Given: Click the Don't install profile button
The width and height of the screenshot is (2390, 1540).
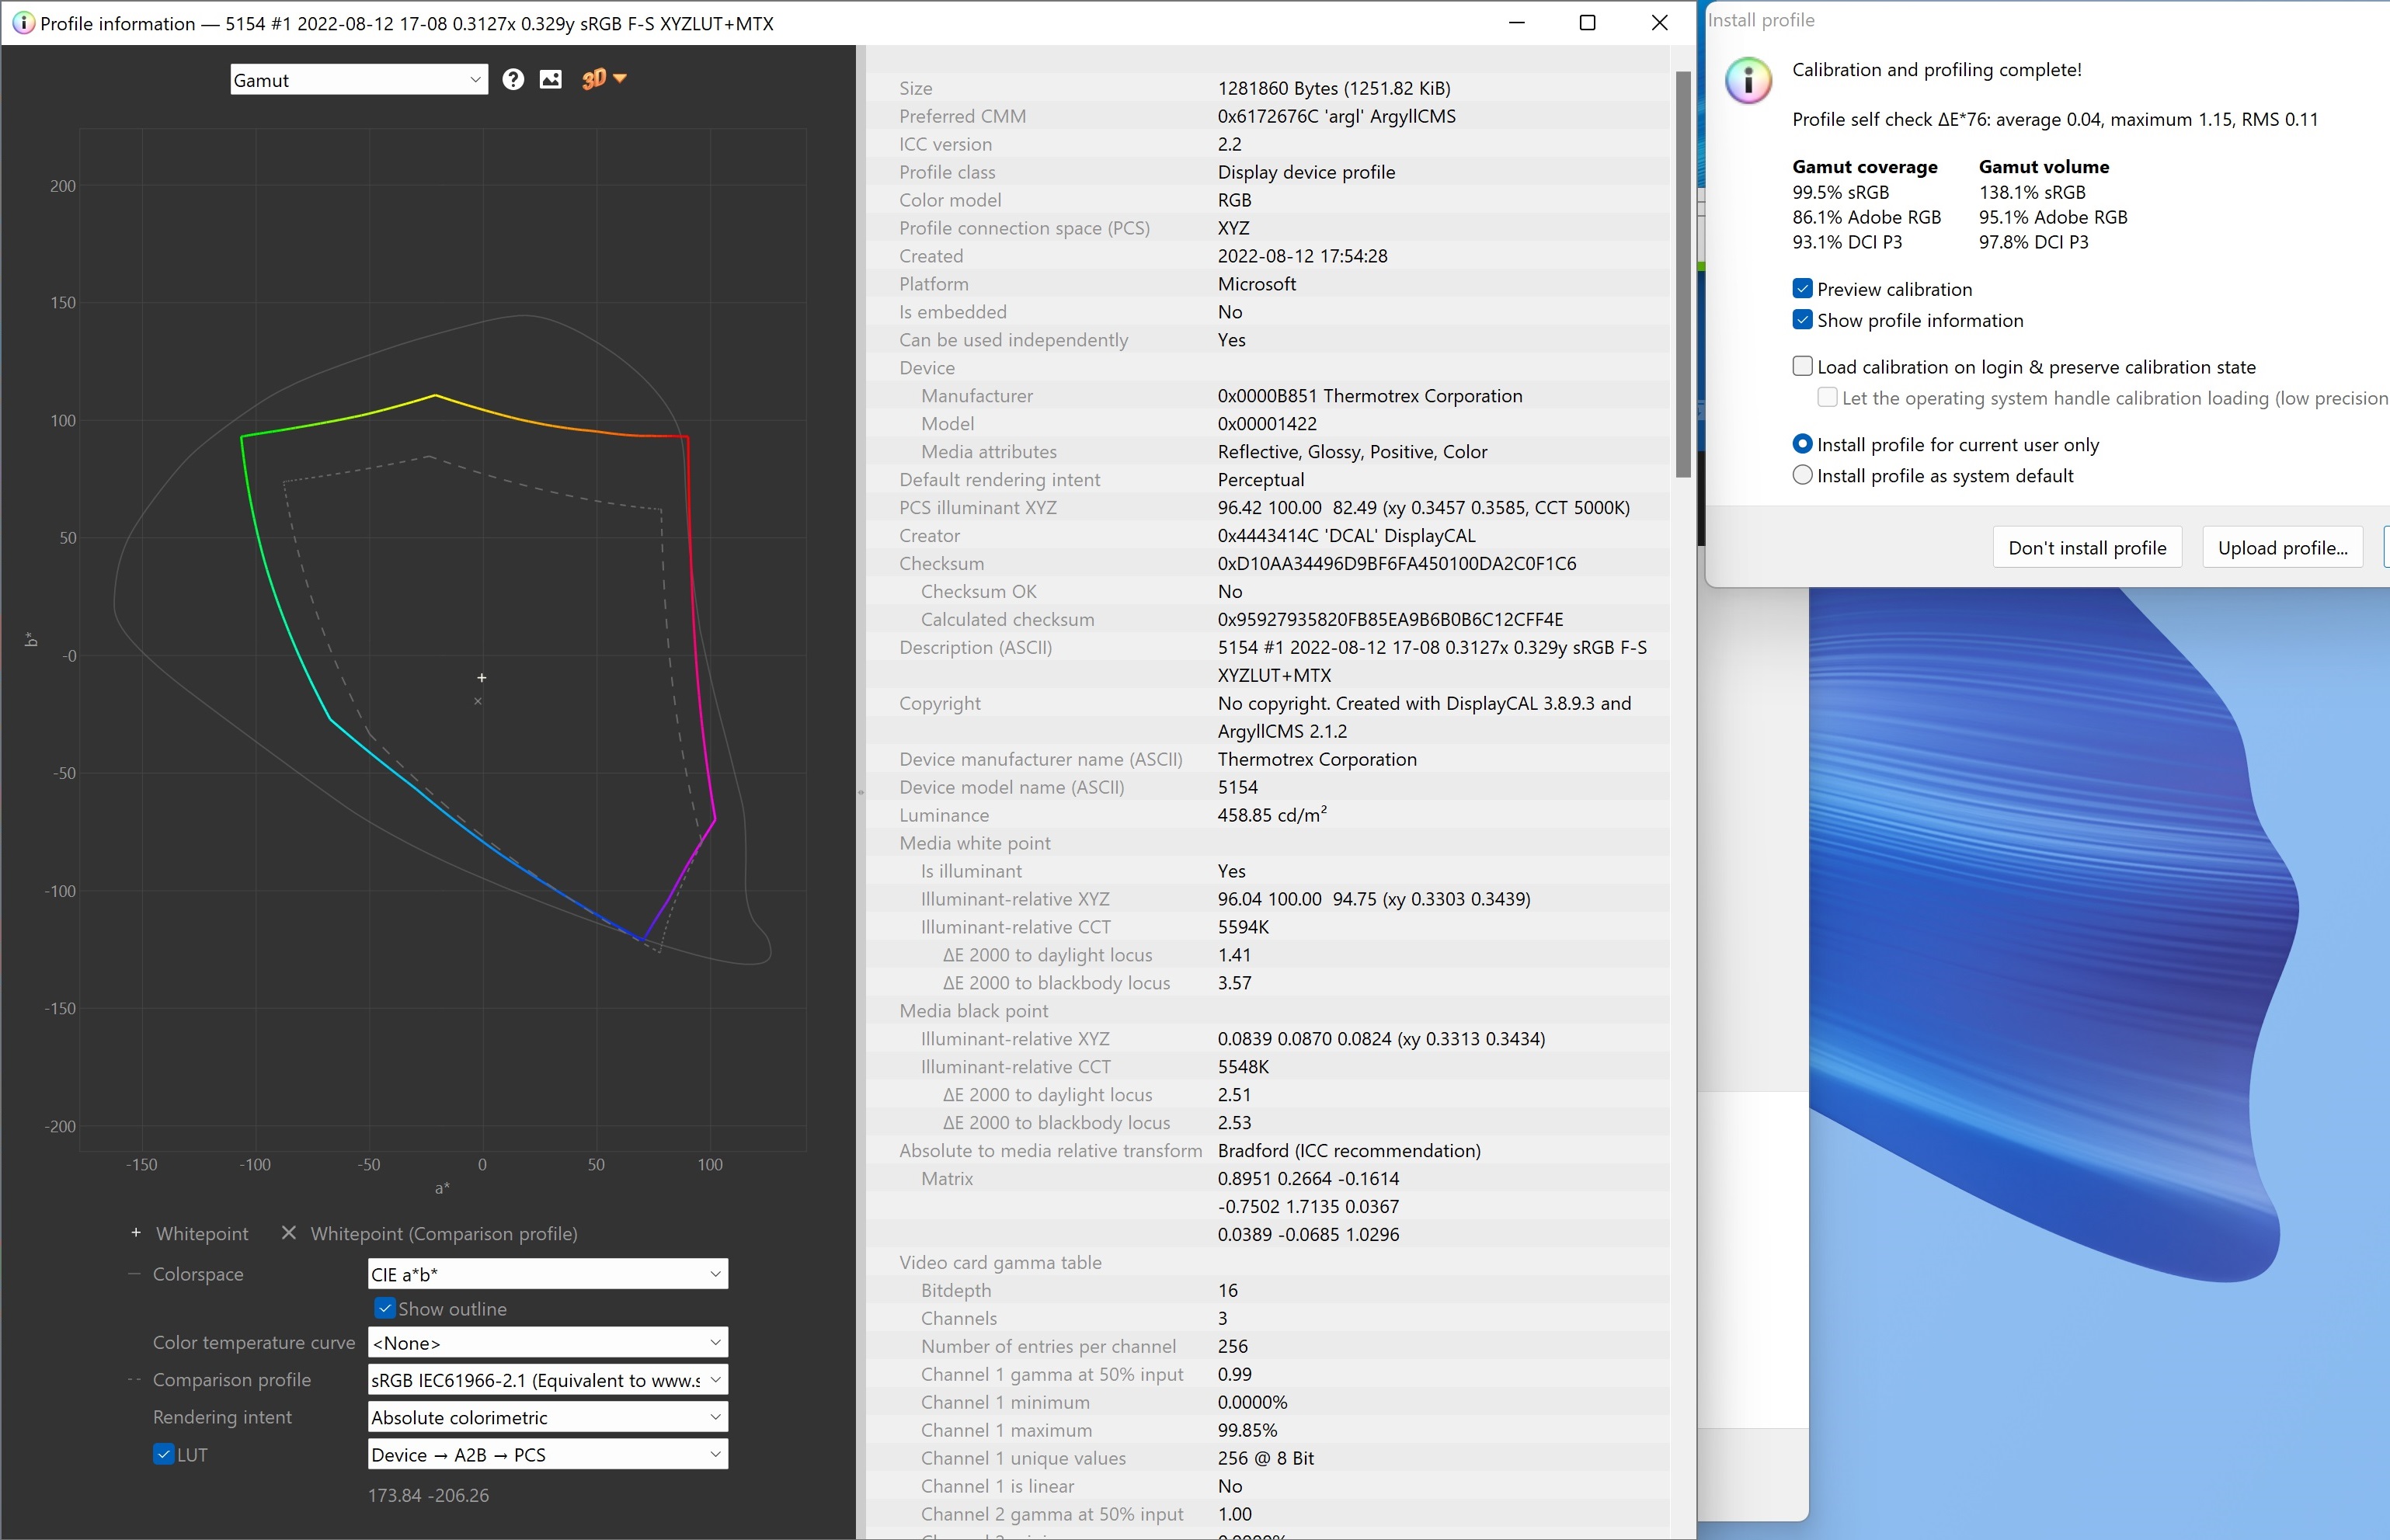Looking at the screenshot, I should pos(2087,548).
